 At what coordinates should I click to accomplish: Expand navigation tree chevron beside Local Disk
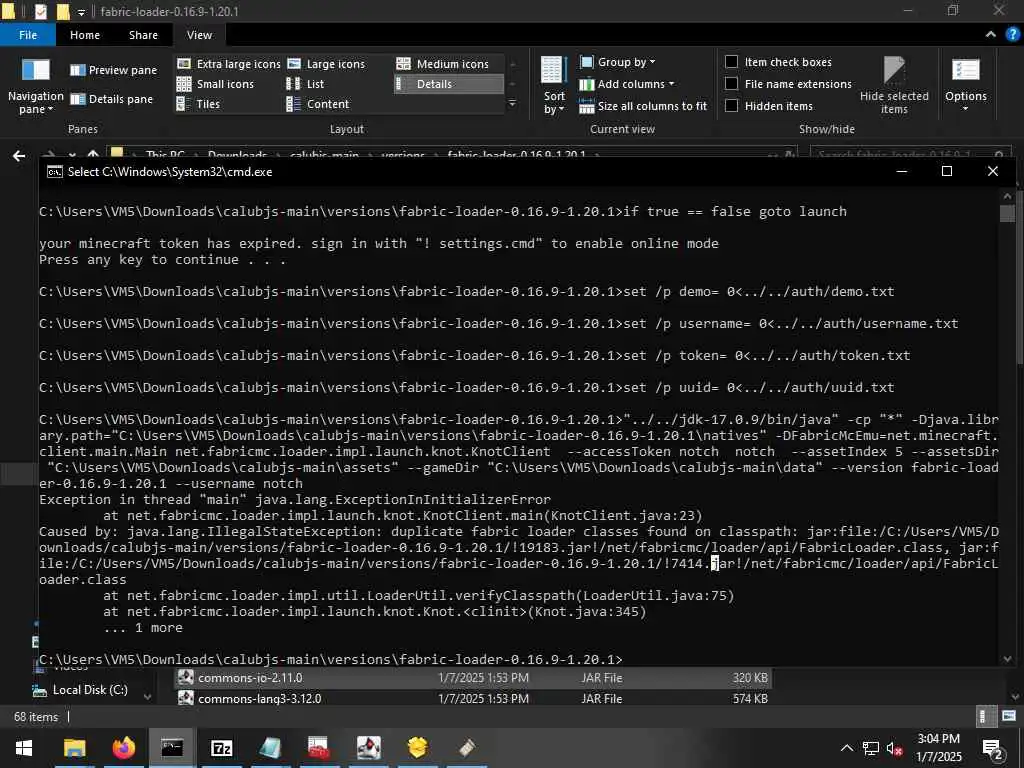(148, 697)
